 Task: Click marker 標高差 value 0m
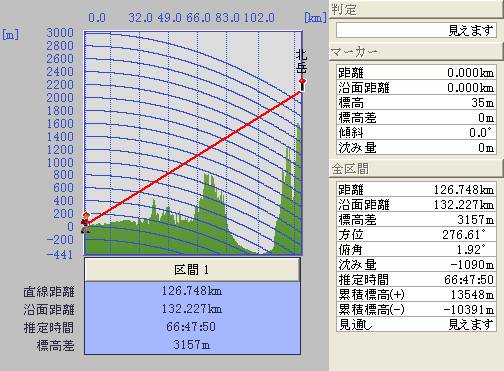click(486, 117)
